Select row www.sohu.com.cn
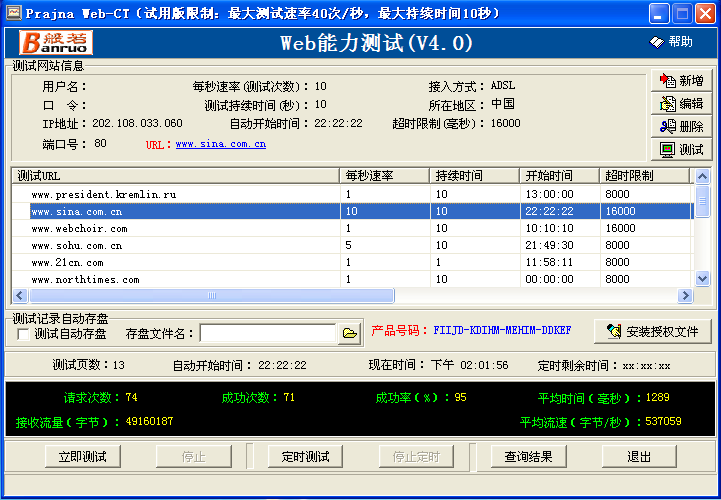Screen dimensions: 721x500 coord(352,245)
